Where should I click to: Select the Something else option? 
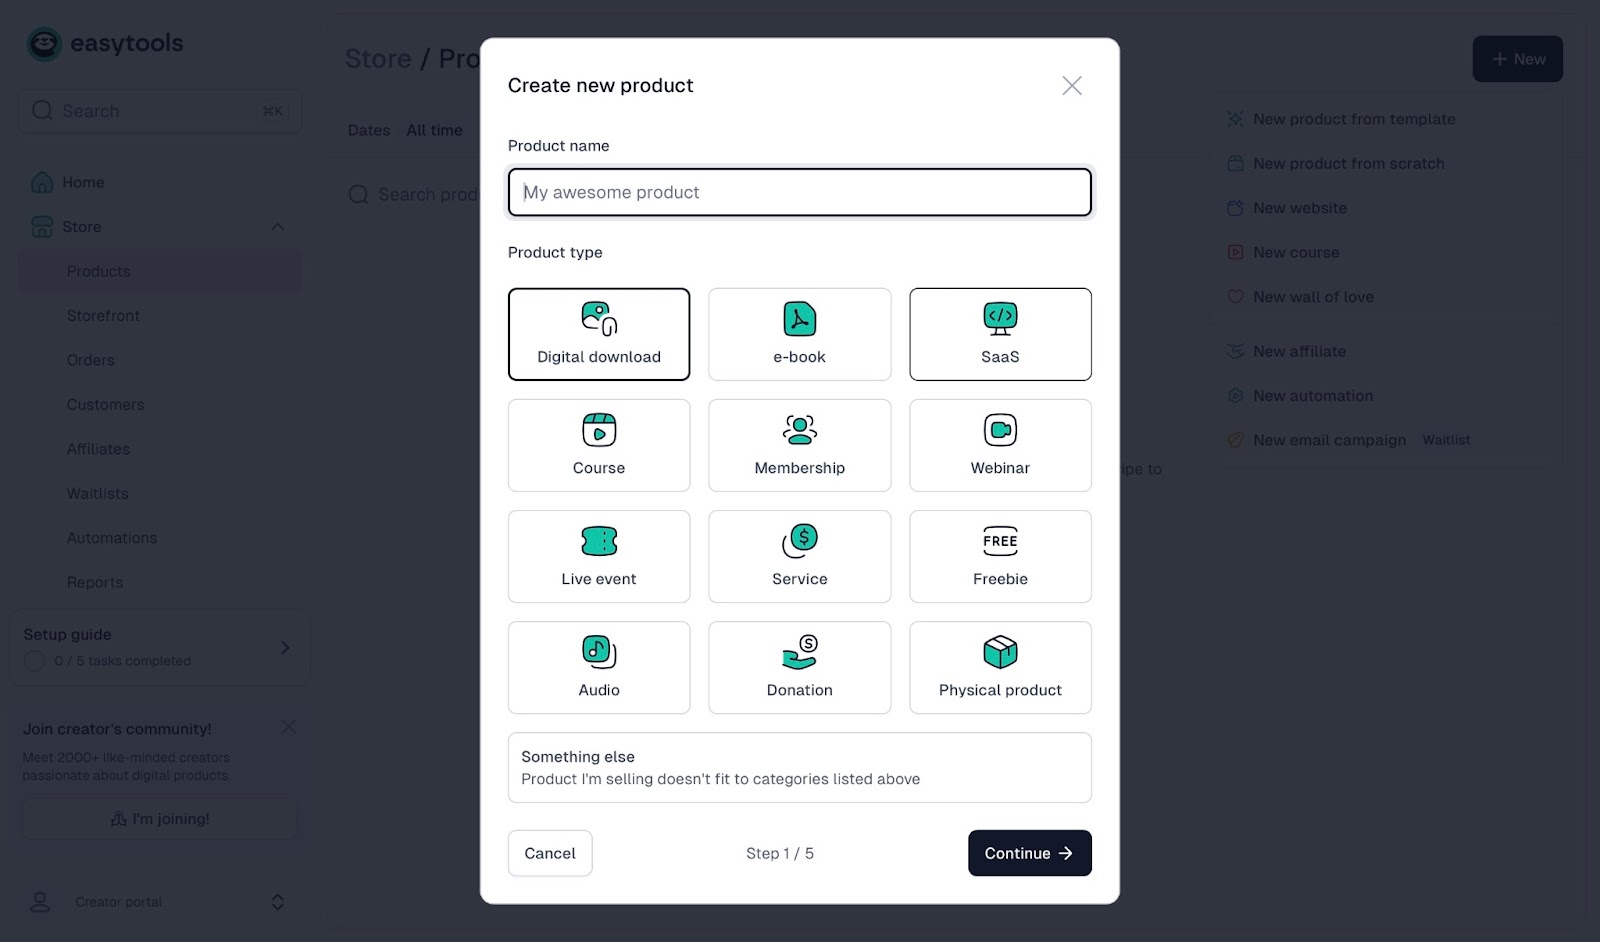(x=799, y=767)
